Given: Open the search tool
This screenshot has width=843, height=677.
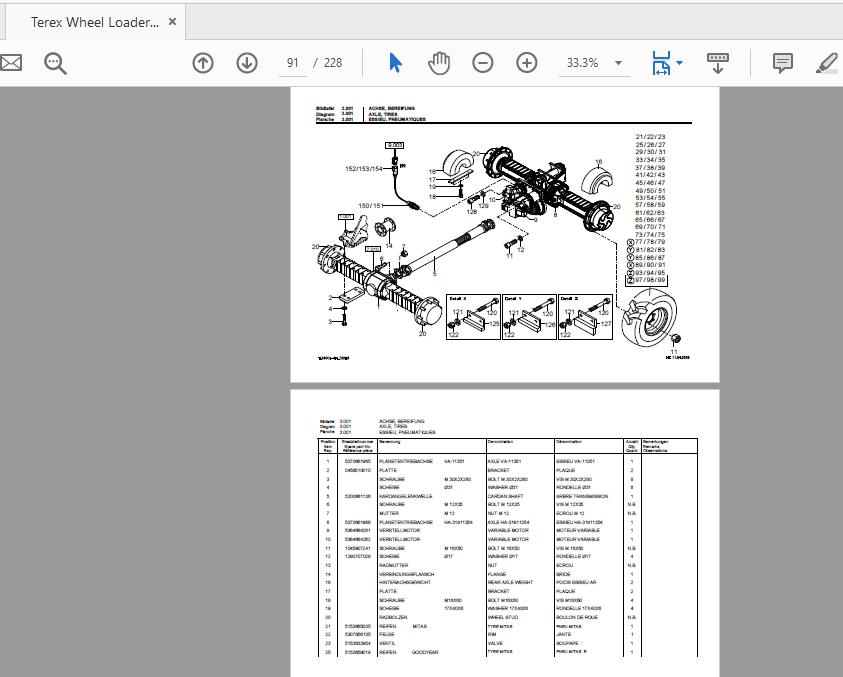Looking at the screenshot, I should click(x=56, y=62).
